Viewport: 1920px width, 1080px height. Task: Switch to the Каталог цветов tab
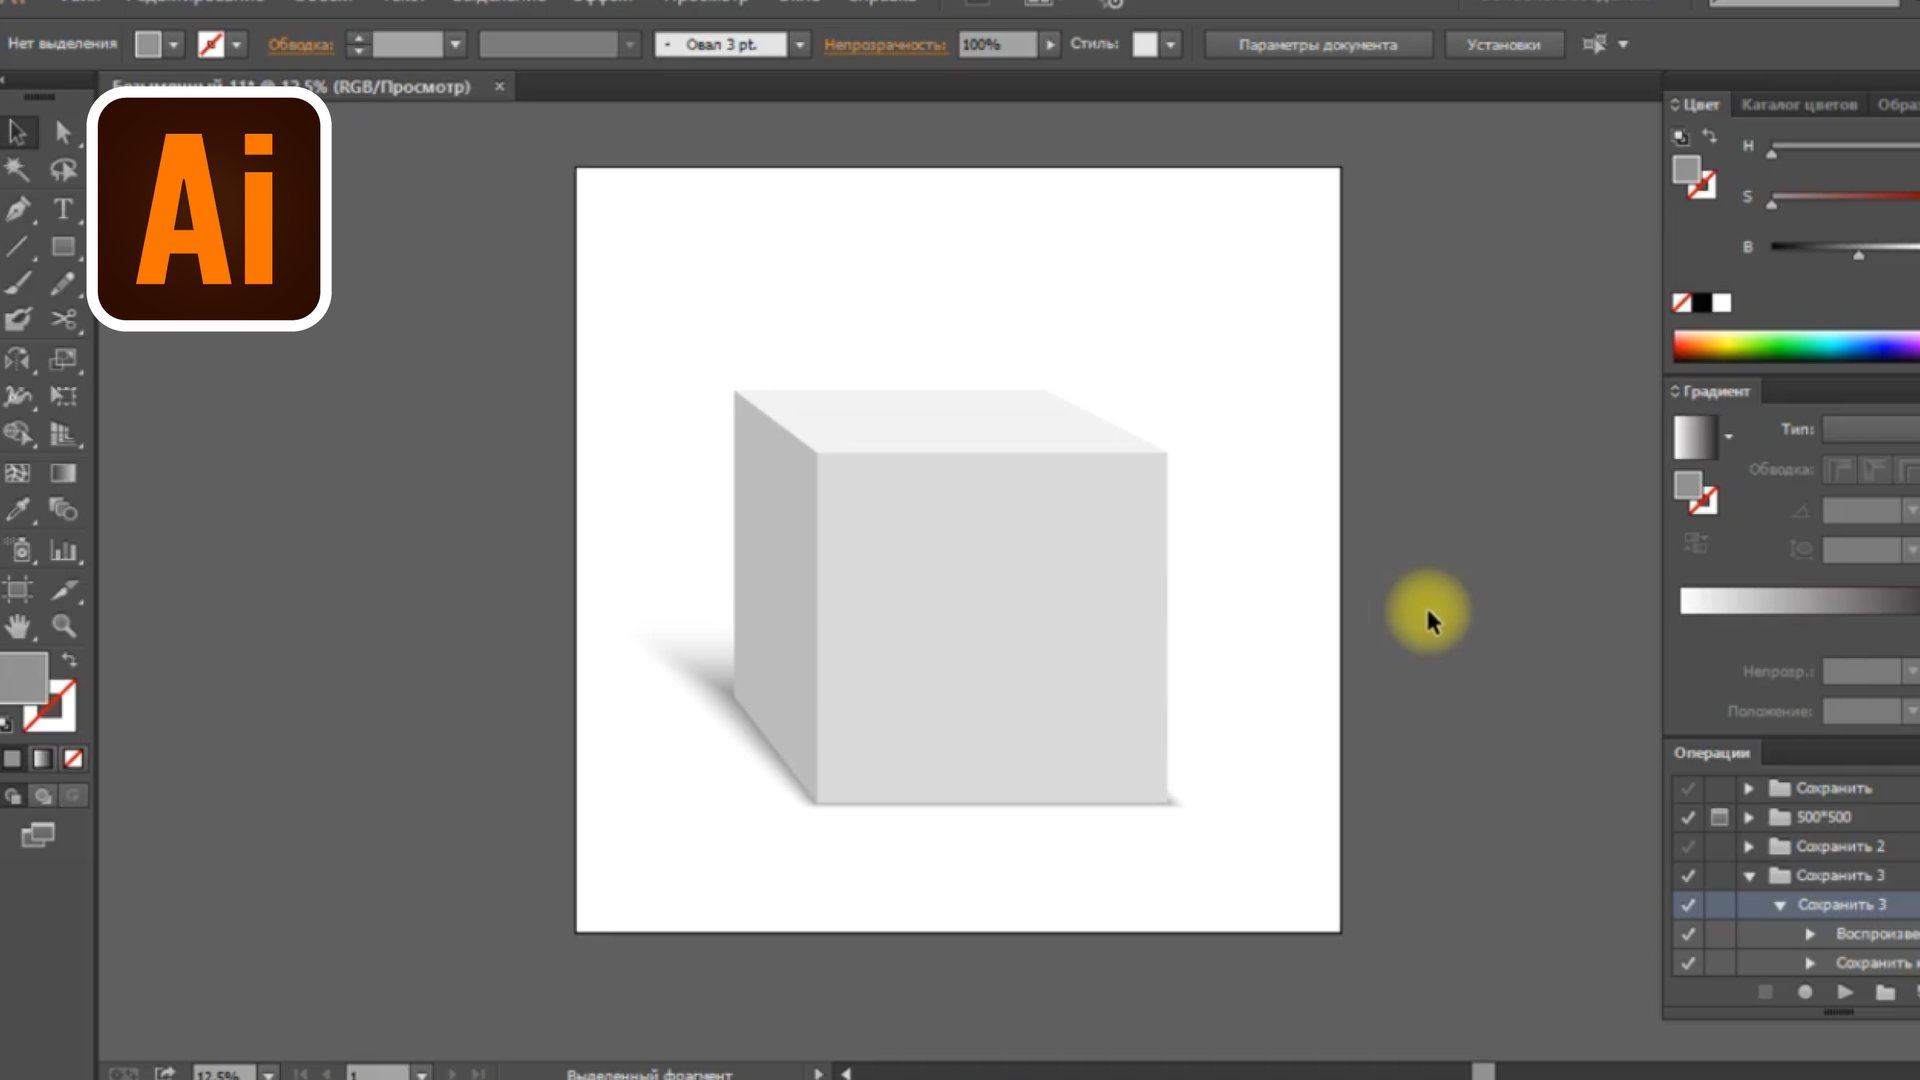pos(1799,104)
